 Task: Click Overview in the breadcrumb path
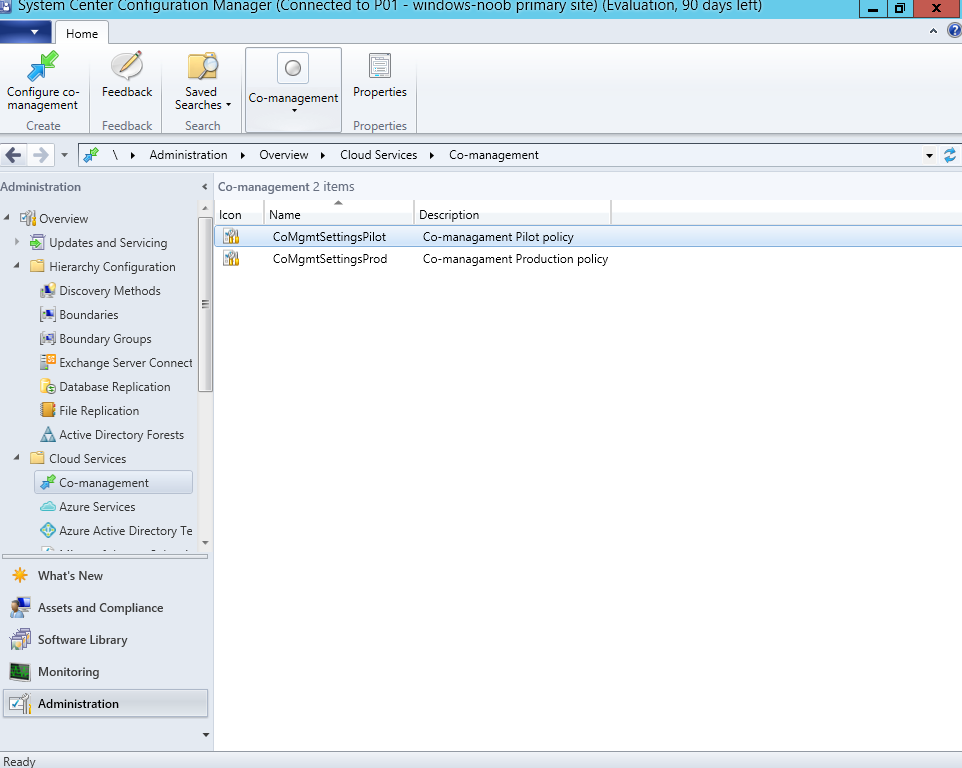point(283,155)
